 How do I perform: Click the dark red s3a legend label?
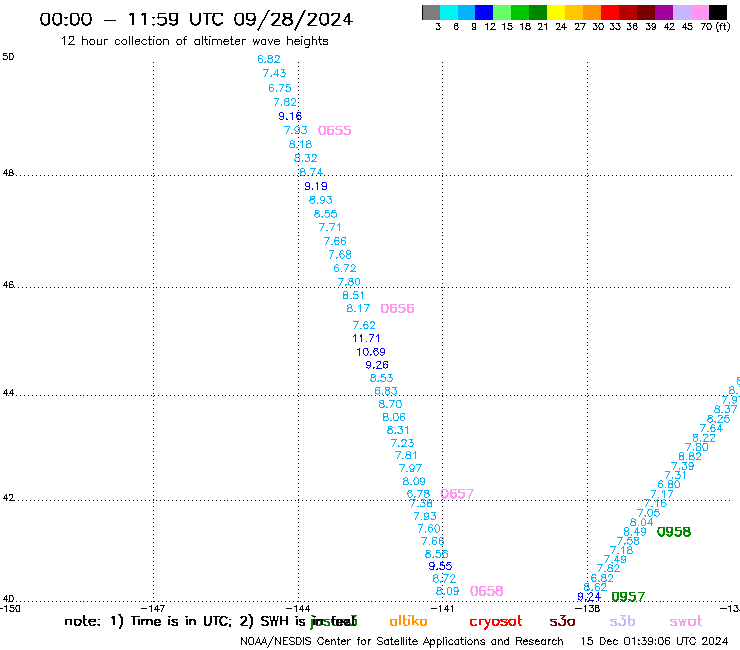point(562,622)
